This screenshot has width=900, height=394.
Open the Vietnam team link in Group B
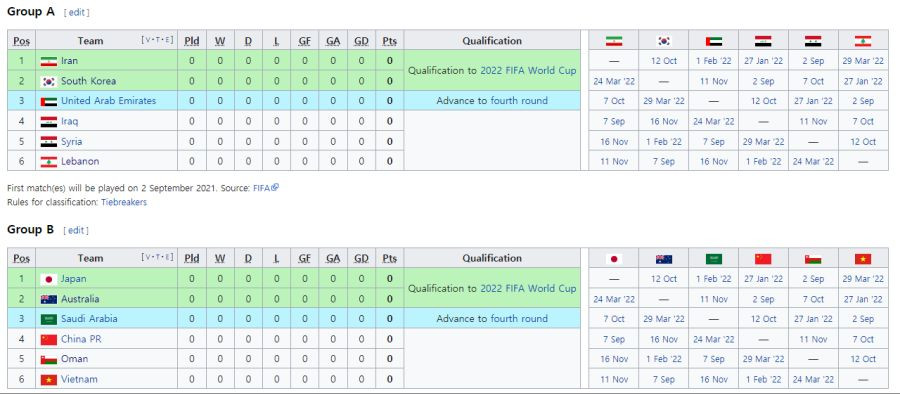click(79, 379)
